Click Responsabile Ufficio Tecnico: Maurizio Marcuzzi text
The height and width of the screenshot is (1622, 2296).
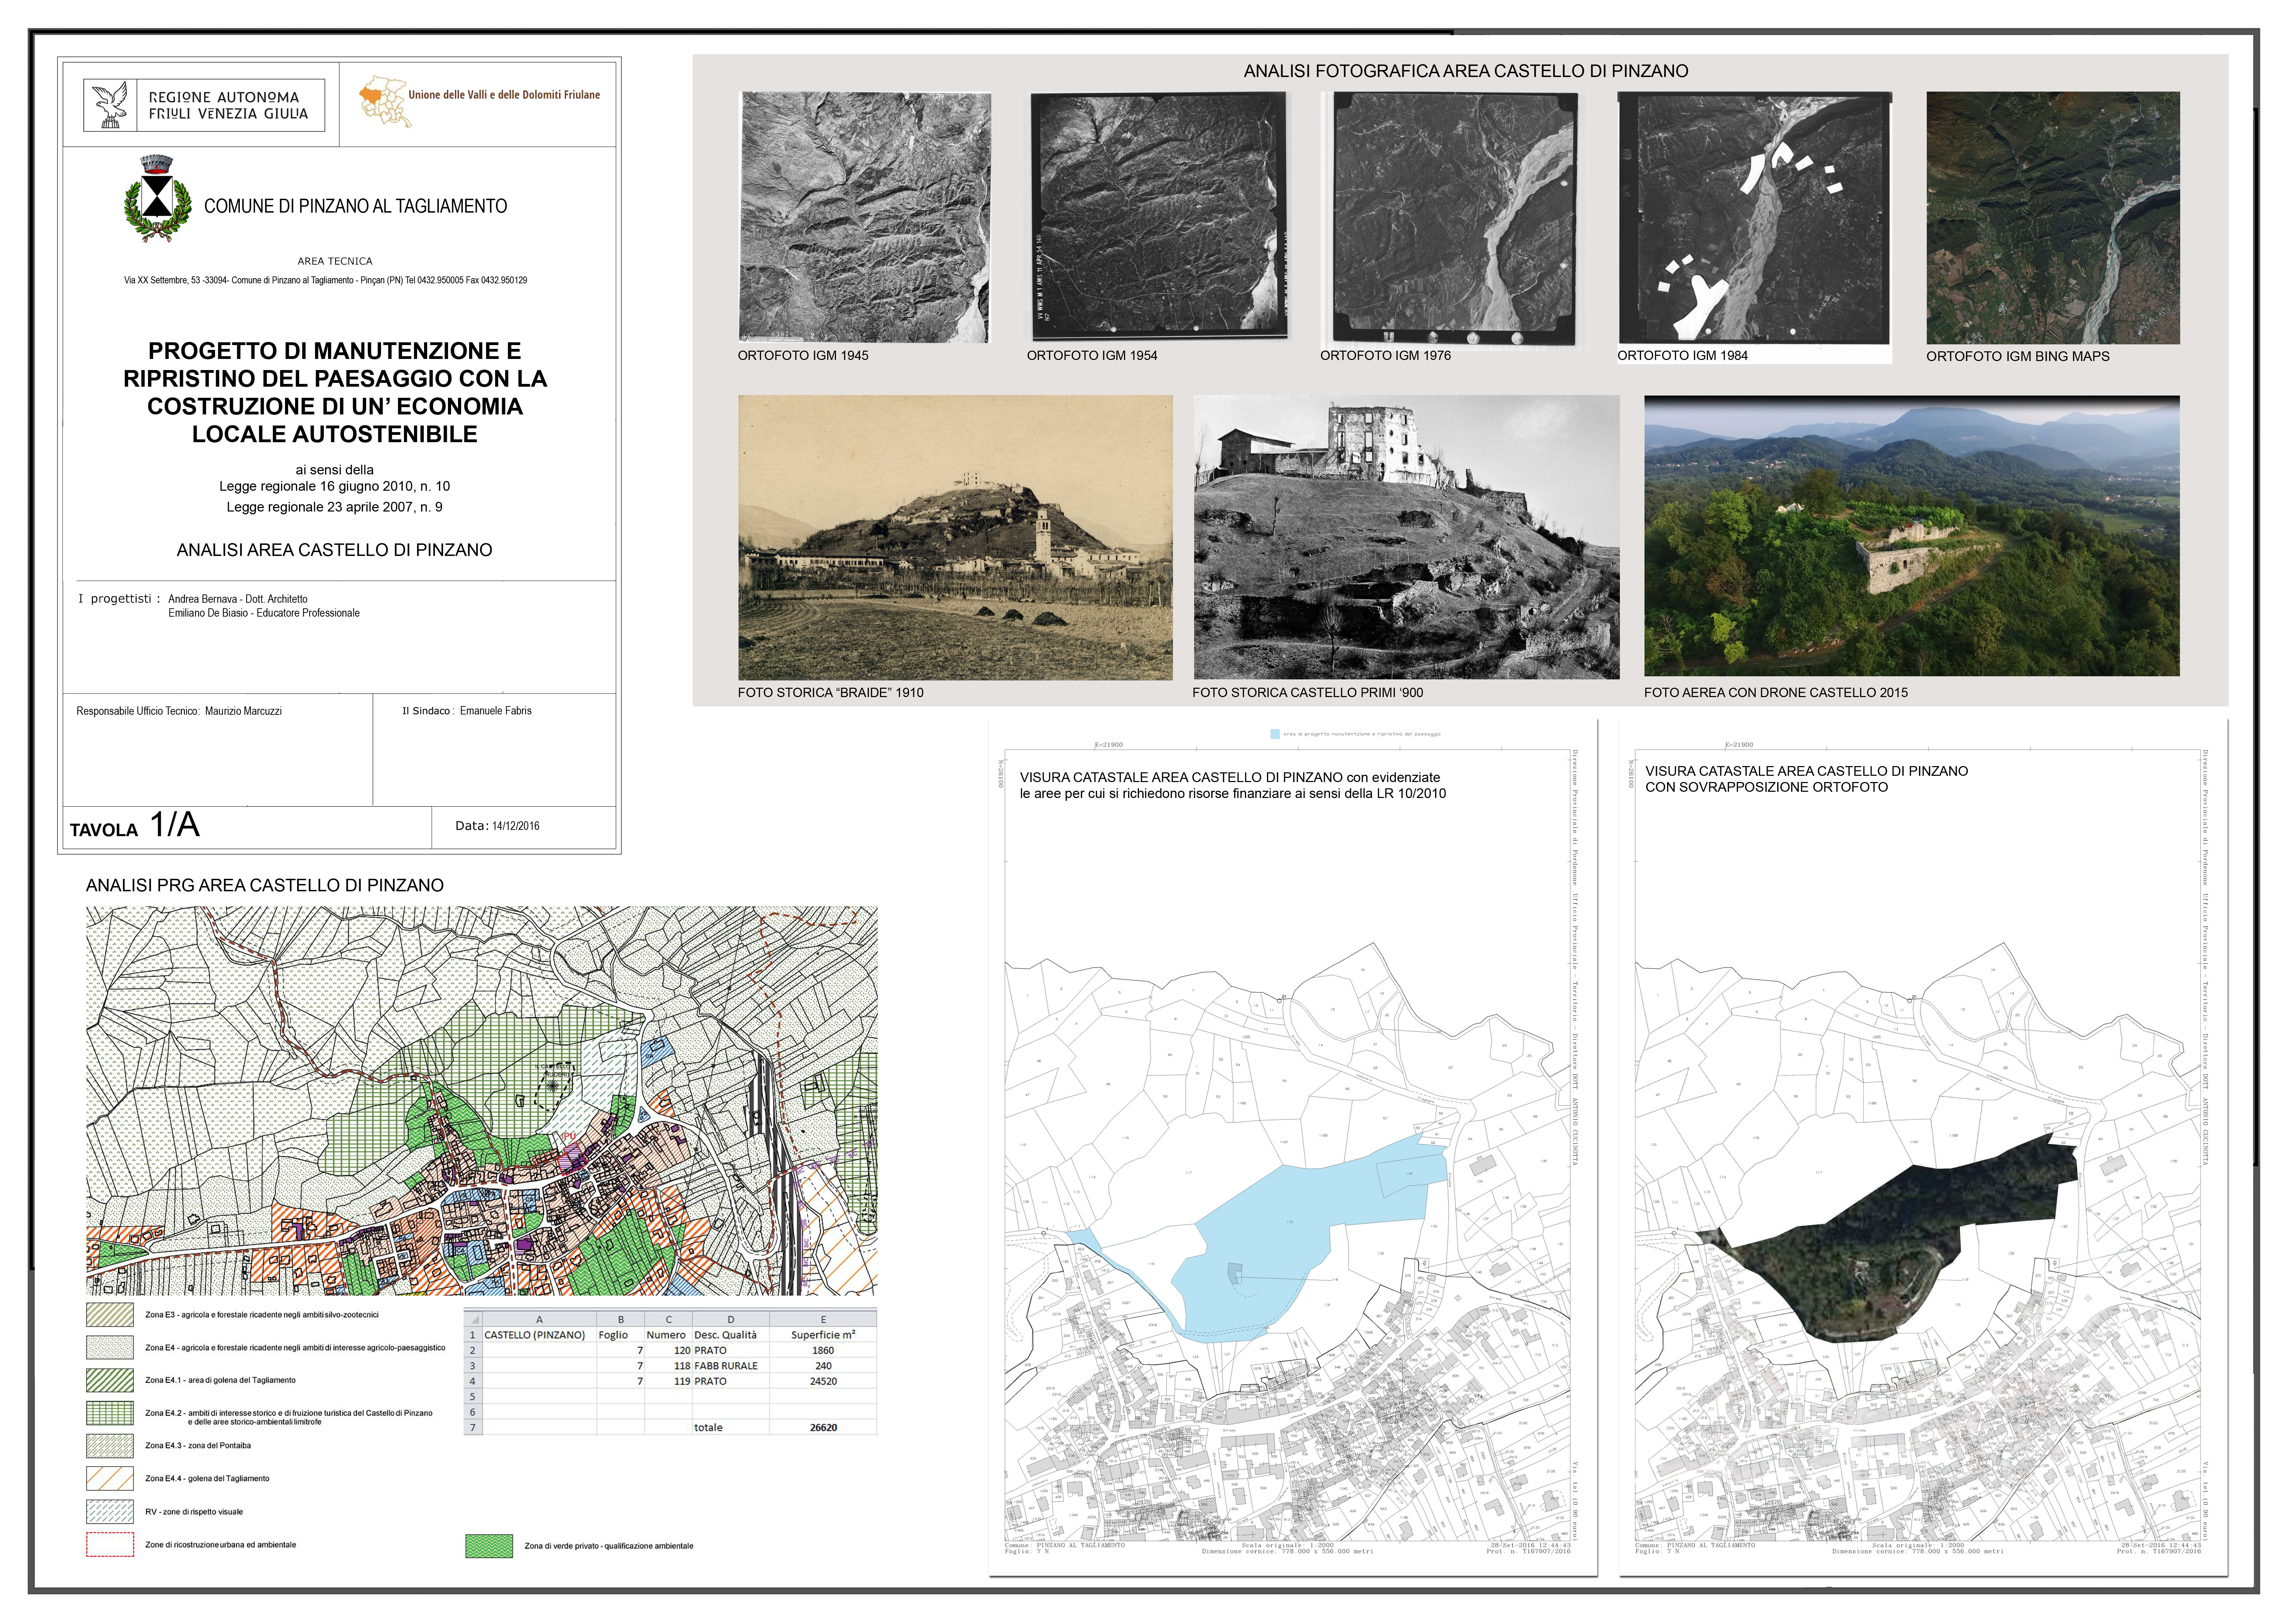[179, 711]
